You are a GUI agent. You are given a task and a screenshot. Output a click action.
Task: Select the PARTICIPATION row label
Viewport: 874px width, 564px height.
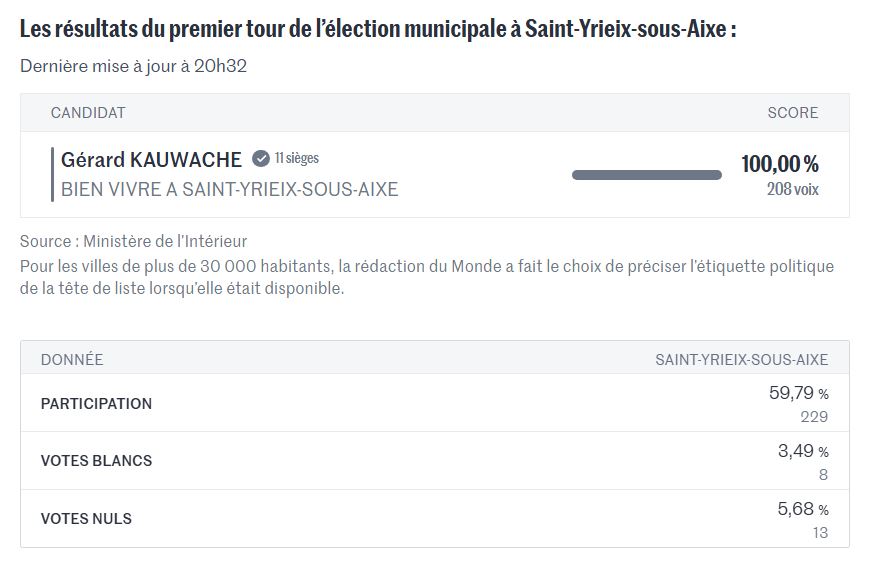(x=96, y=404)
